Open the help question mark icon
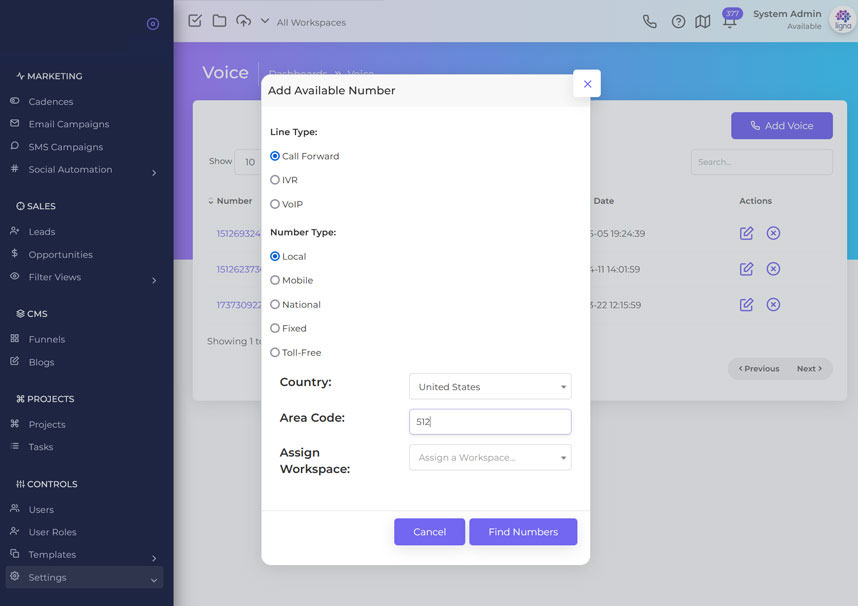The width and height of the screenshot is (858, 606). click(x=678, y=21)
